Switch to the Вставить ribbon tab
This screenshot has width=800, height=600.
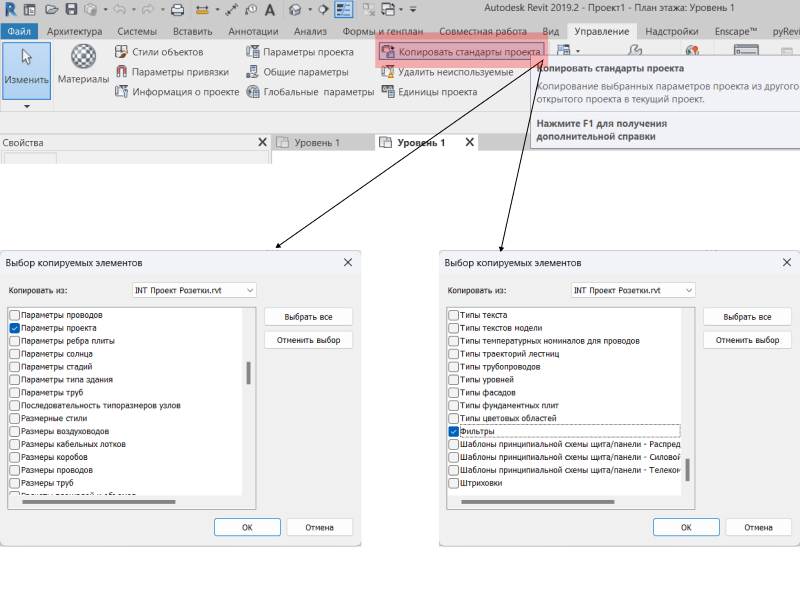pyautogui.click(x=192, y=31)
